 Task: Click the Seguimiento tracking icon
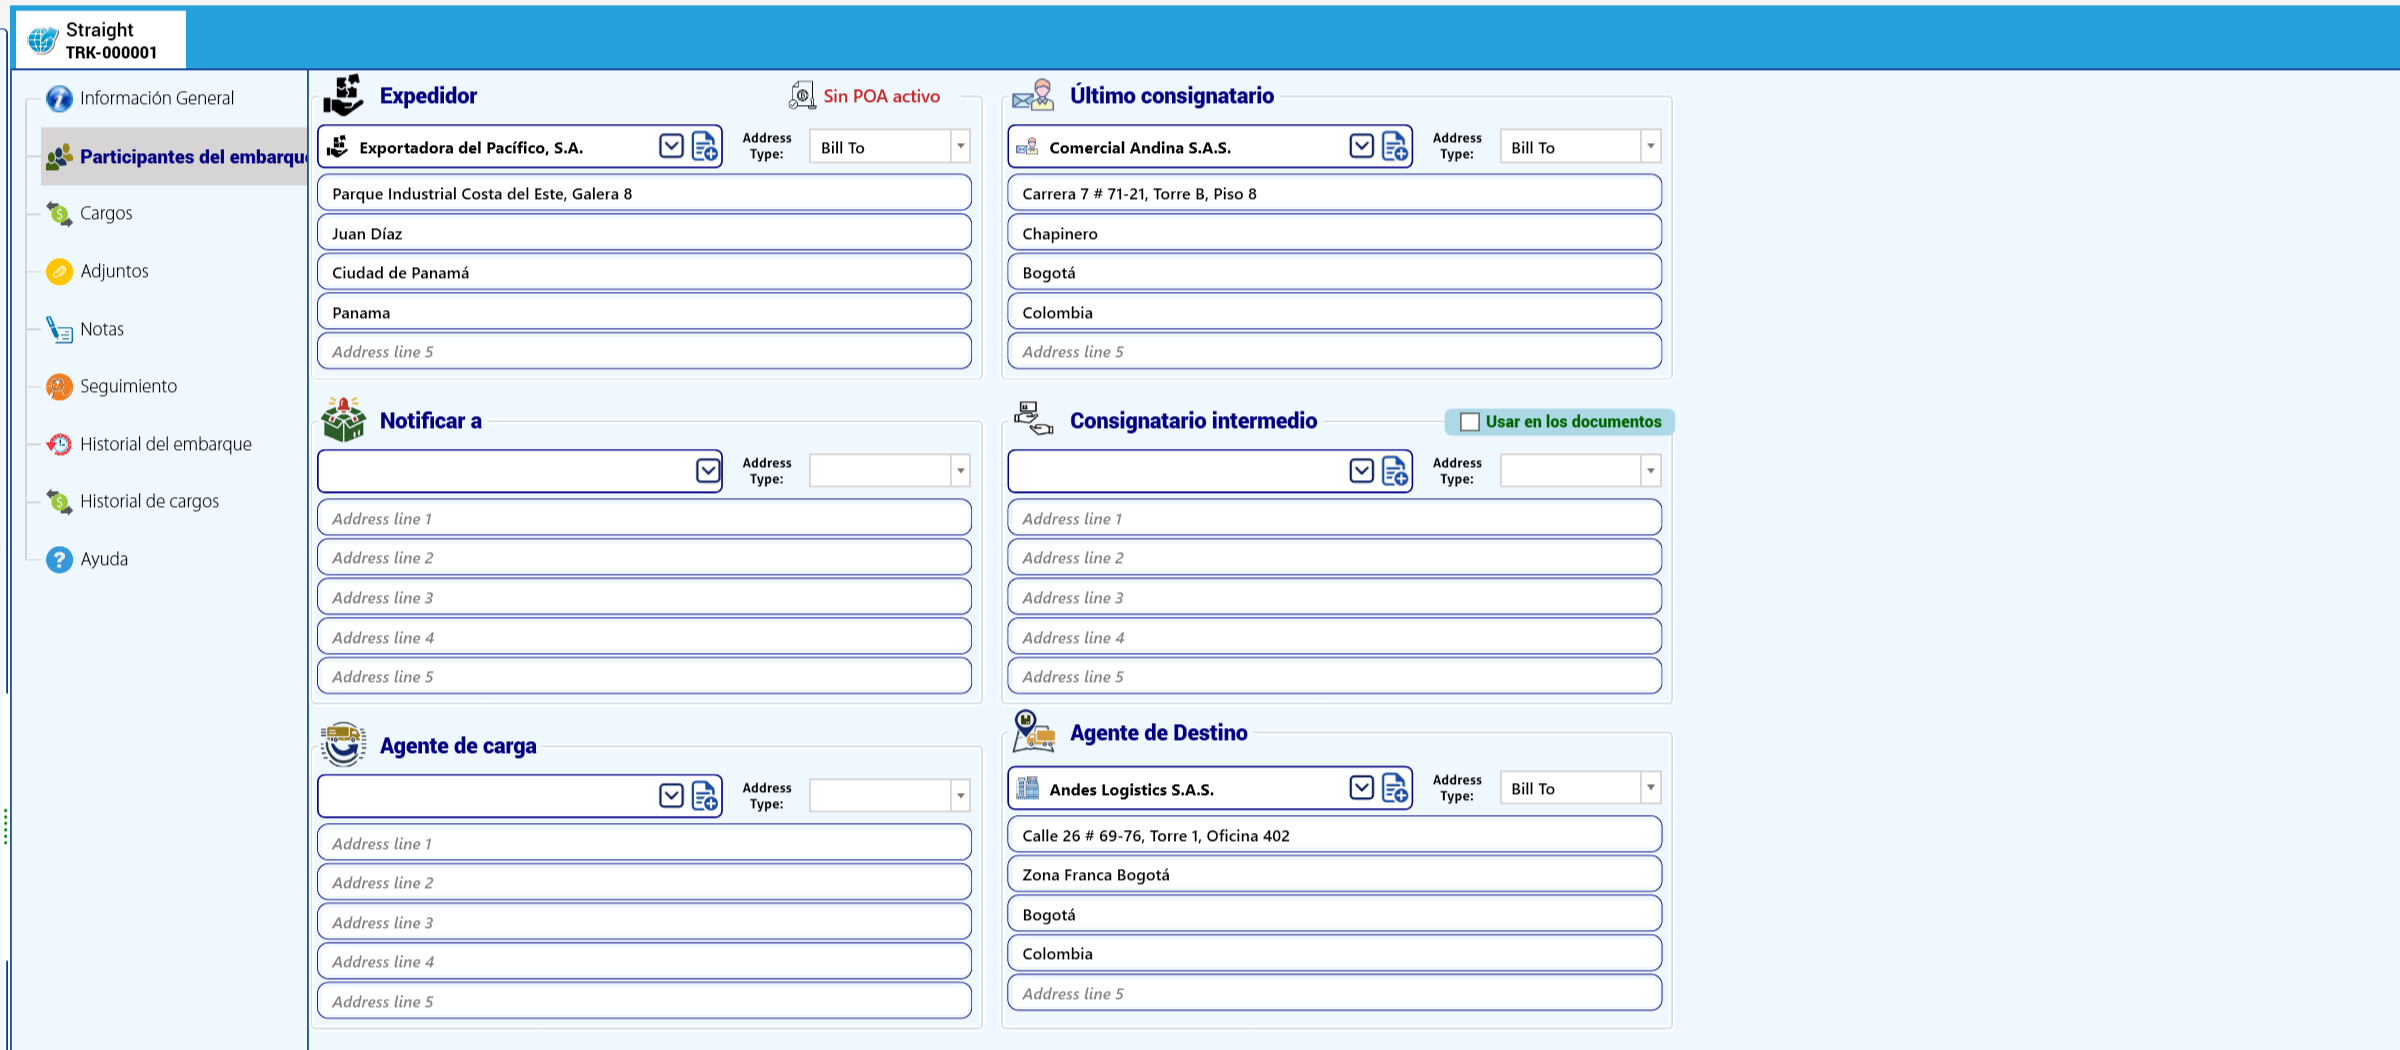pos(59,386)
